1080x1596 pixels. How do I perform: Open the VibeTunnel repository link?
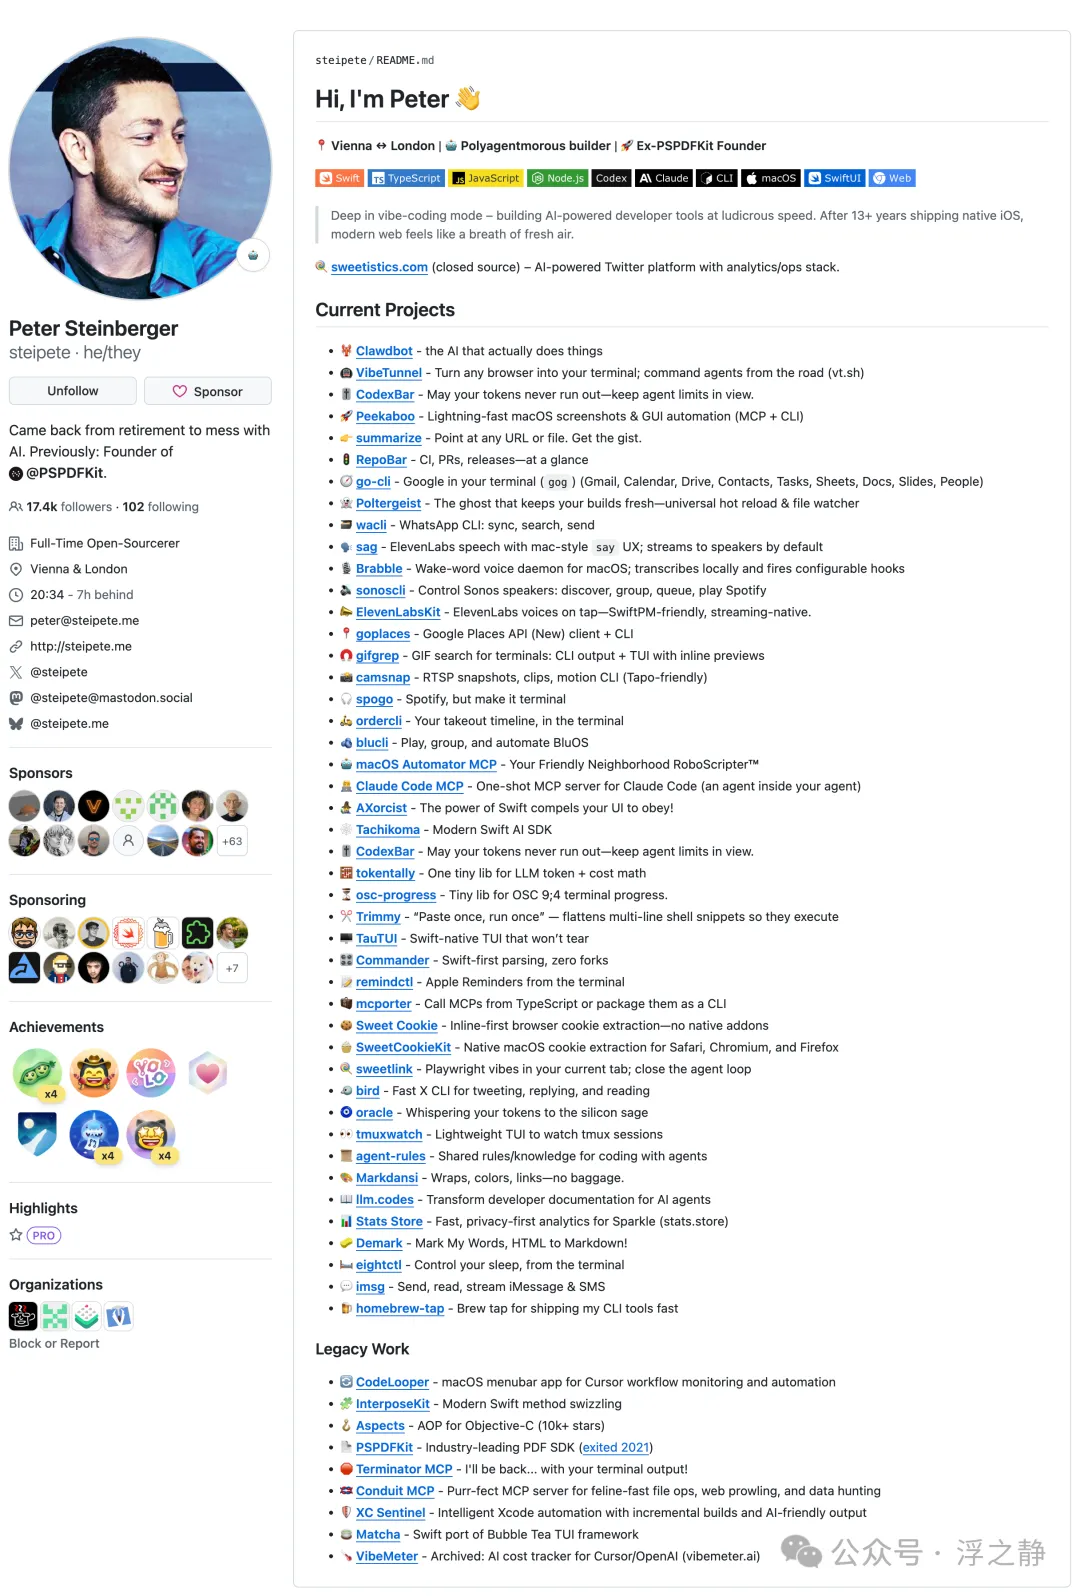point(389,373)
